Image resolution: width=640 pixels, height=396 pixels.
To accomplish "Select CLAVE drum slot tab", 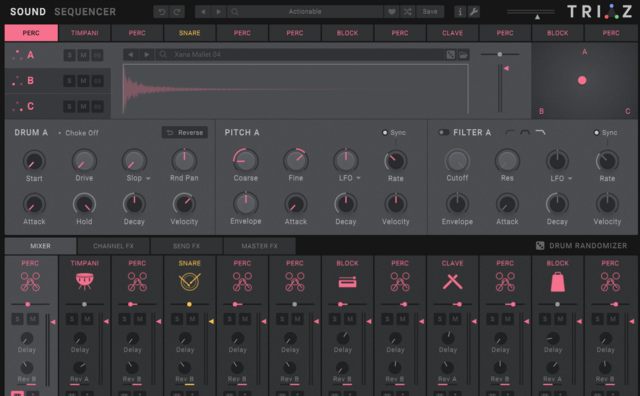I will [453, 33].
